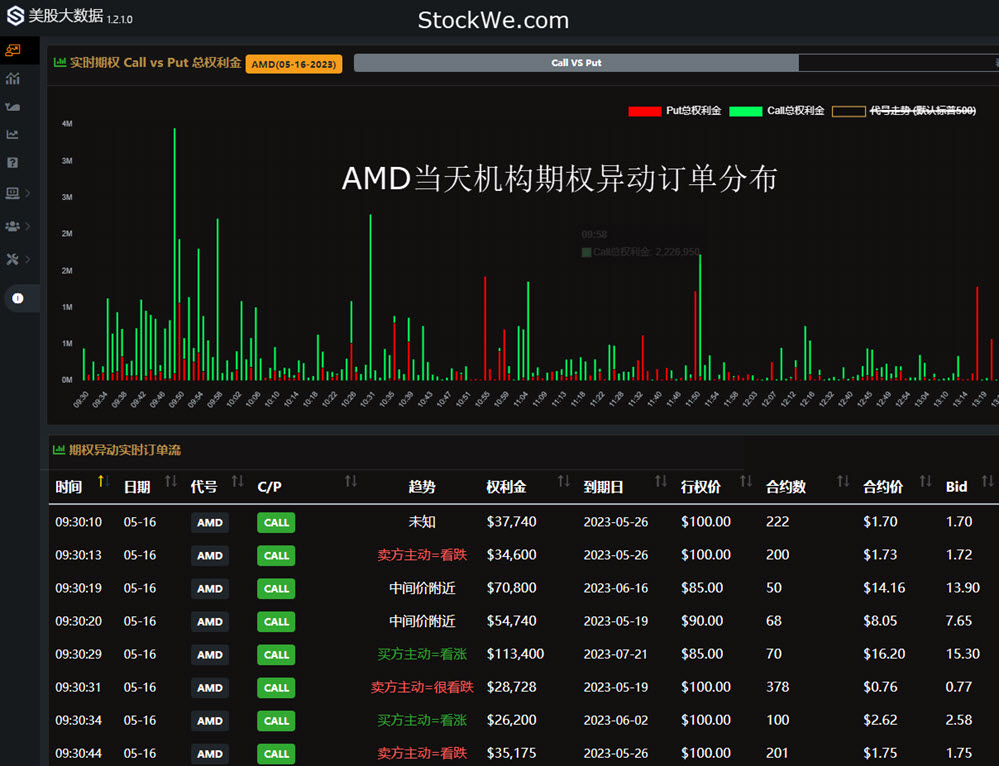This screenshot has width=999, height=766.
Task: Open the line trend chart sidebar icon
Action: point(13,134)
